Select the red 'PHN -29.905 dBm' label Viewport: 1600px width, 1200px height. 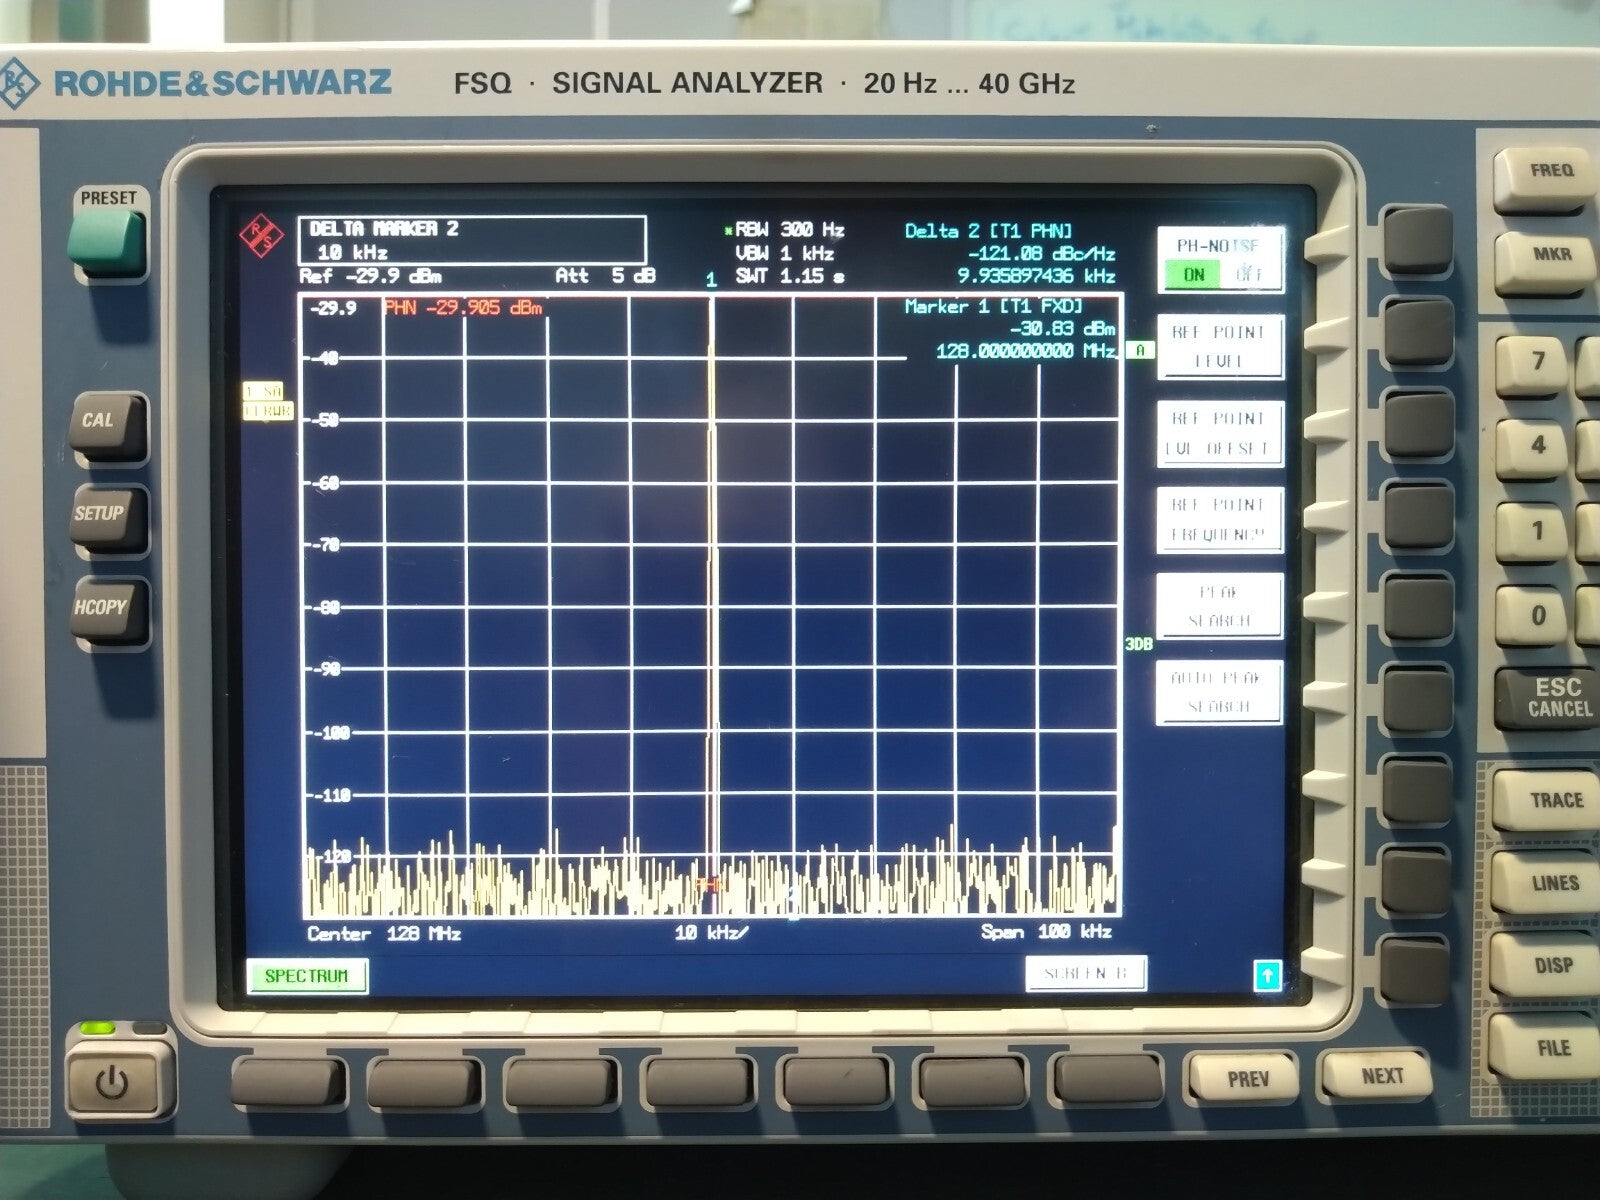(x=464, y=308)
